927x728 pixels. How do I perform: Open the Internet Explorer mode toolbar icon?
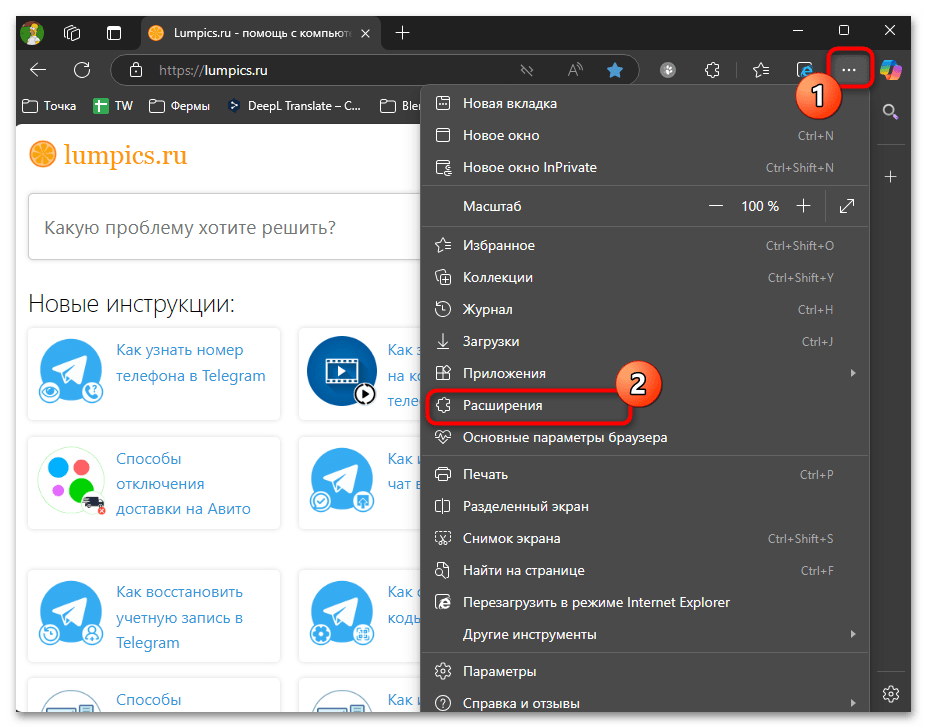(x=805, y=70)
